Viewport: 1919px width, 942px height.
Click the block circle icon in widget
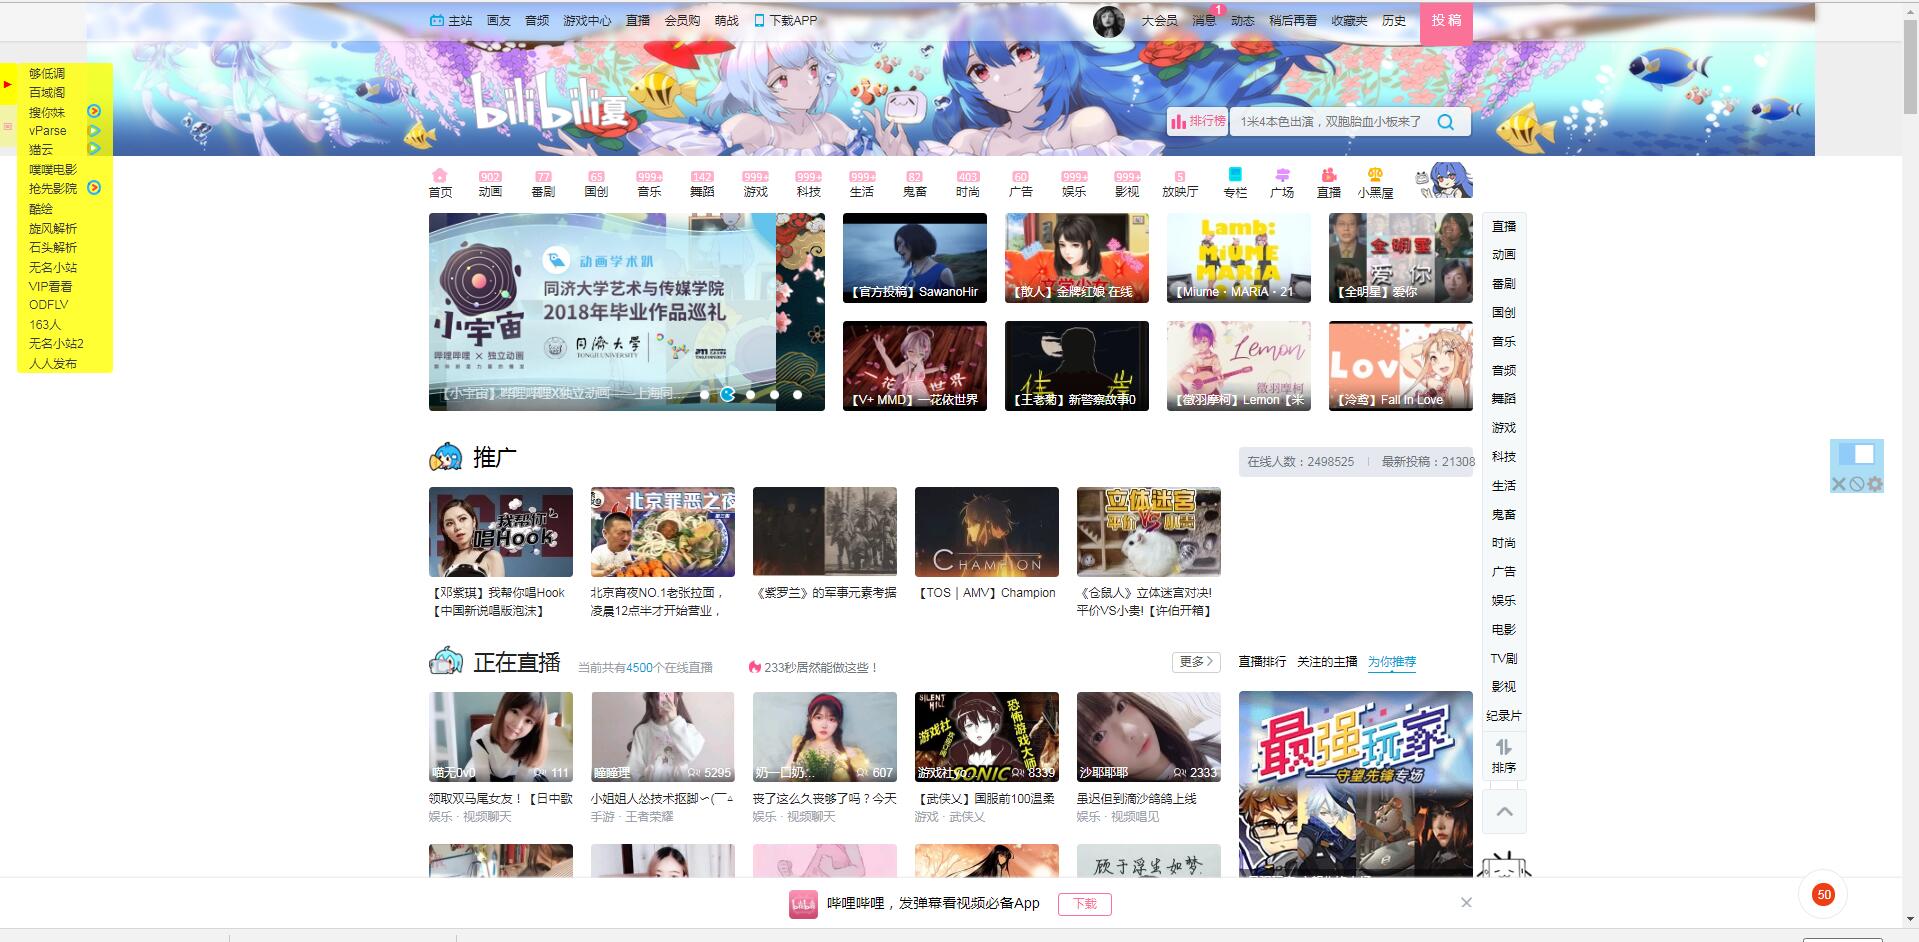(1856, 484)
